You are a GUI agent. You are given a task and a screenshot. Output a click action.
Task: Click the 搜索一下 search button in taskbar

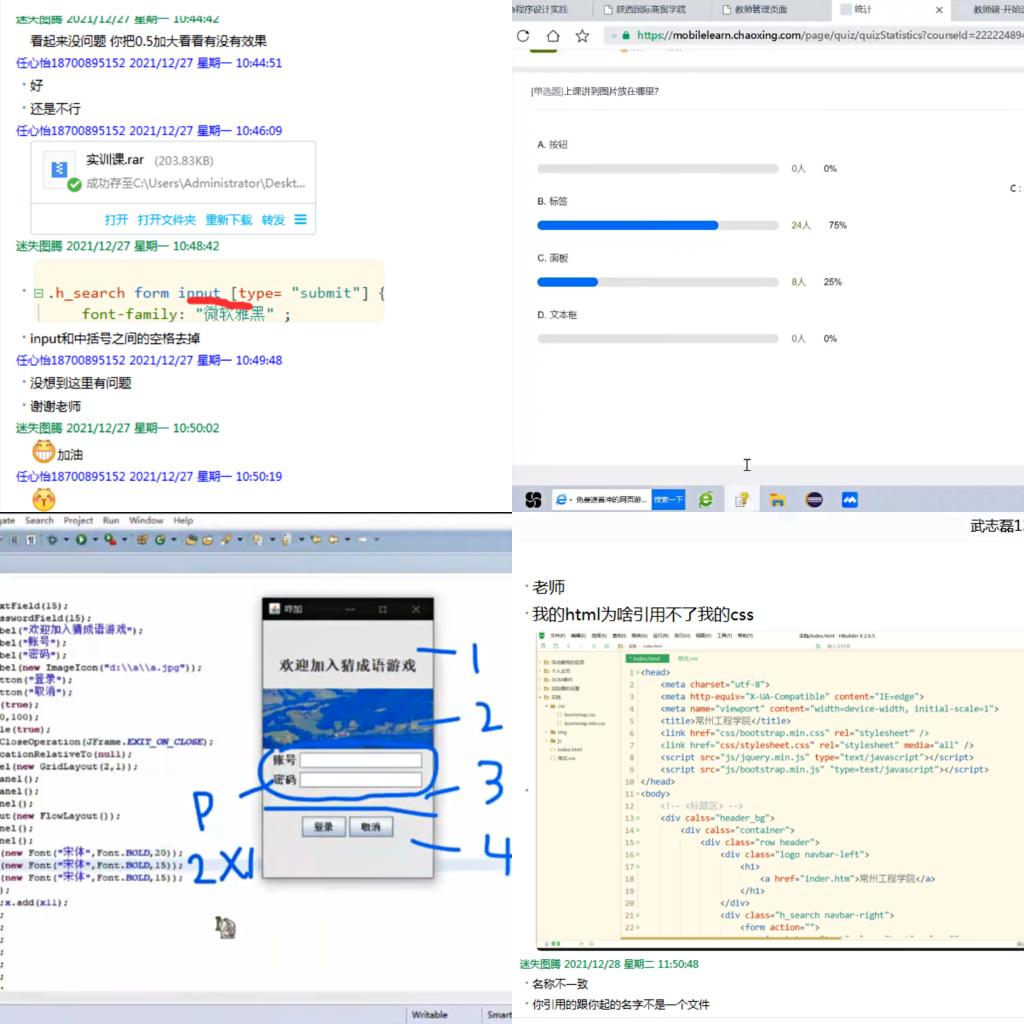668,500
